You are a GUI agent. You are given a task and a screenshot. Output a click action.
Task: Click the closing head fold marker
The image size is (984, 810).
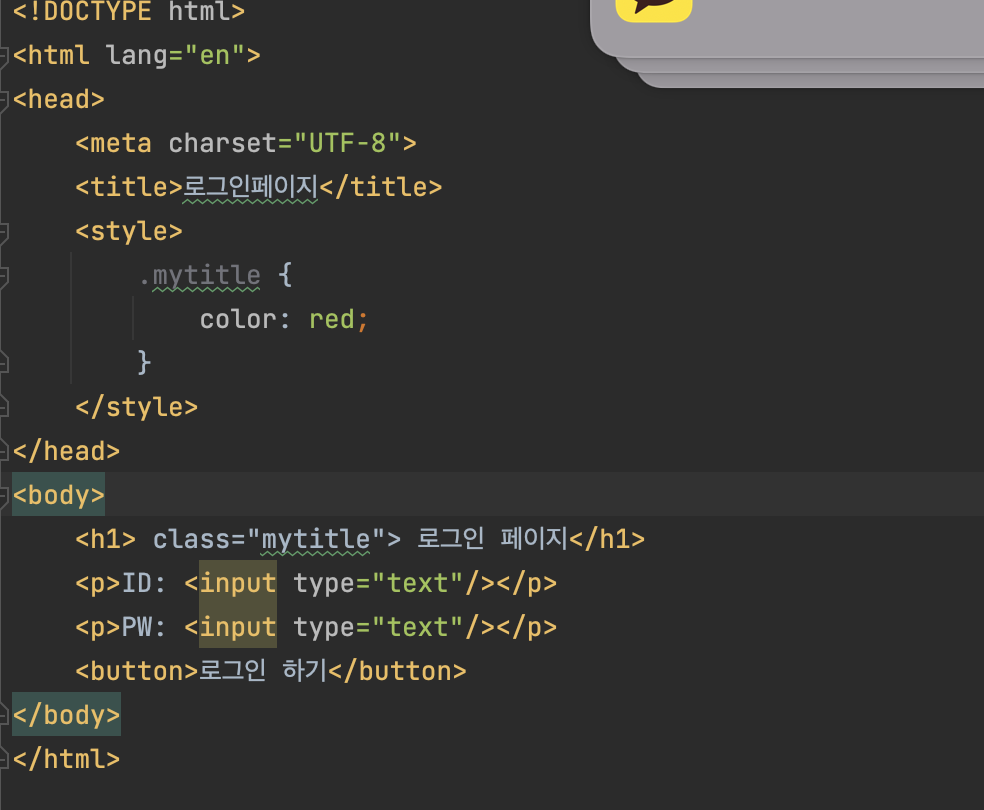[4, 452]
